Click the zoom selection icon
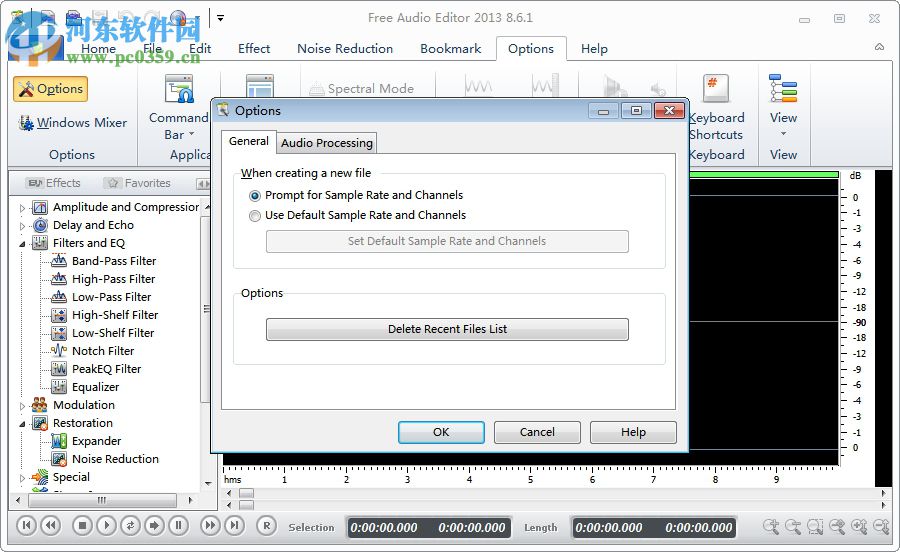 click(x=815, y=526)
